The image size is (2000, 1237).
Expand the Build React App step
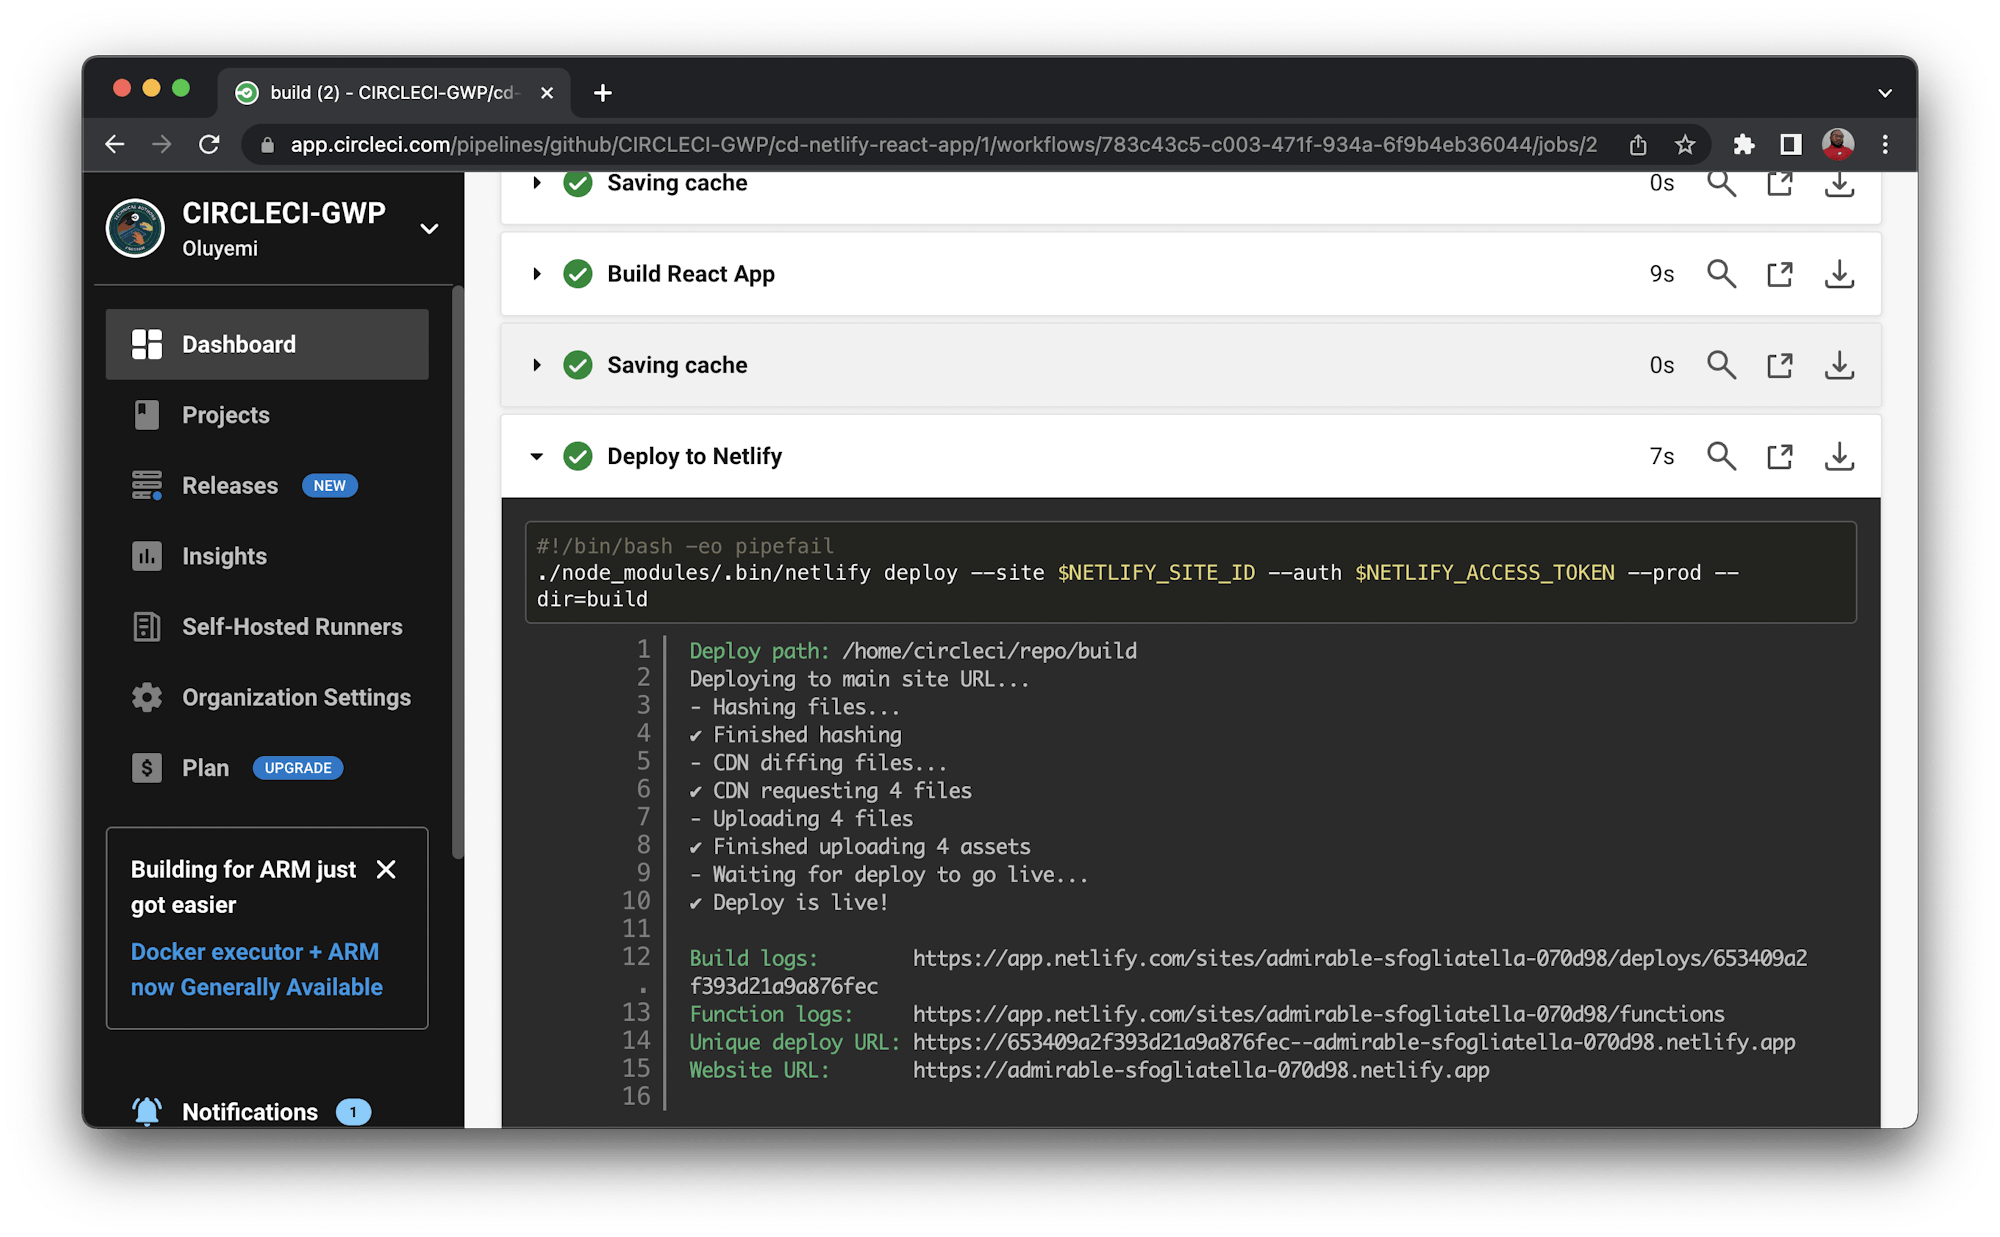coord(537,273)
